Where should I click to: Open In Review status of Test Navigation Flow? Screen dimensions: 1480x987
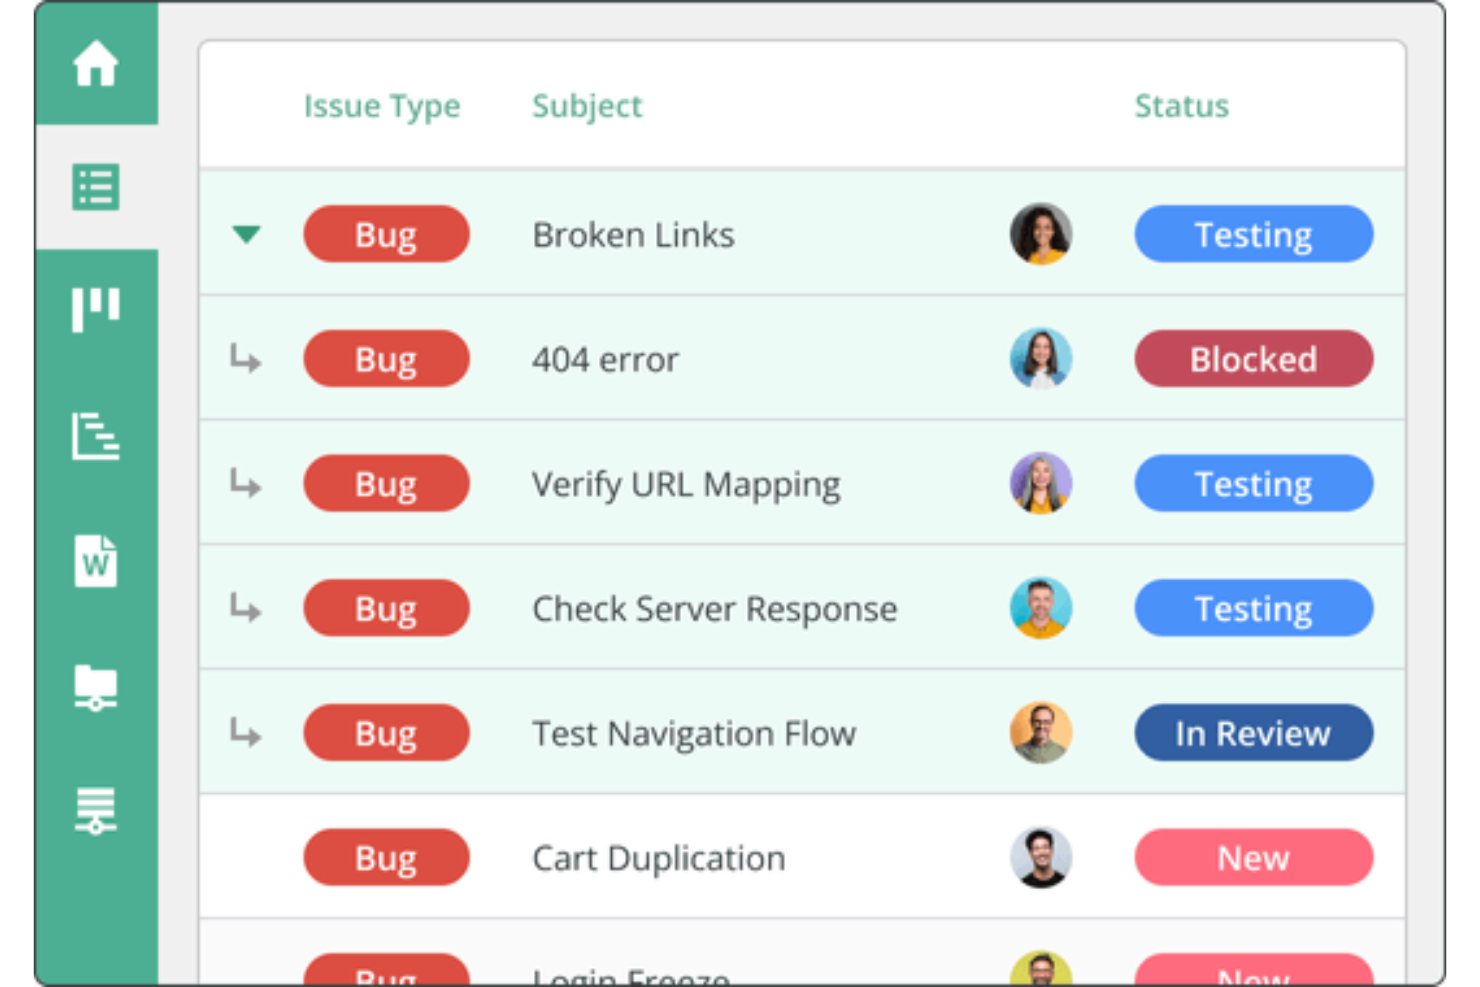tap(1254, 733)
